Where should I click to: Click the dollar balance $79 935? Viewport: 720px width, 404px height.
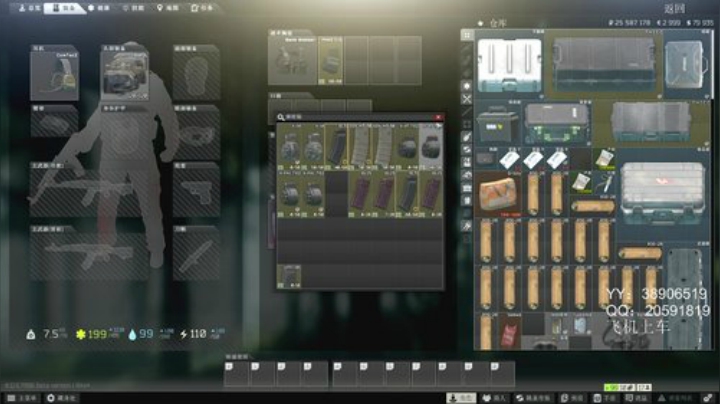point(700,22)
